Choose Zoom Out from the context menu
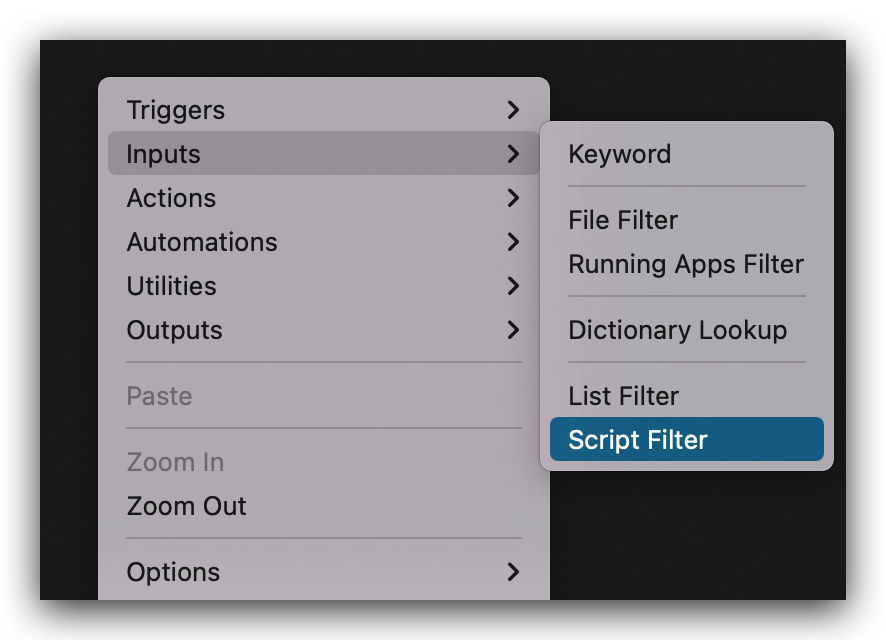This screenshot has height=640, width=886. (323, 506)
